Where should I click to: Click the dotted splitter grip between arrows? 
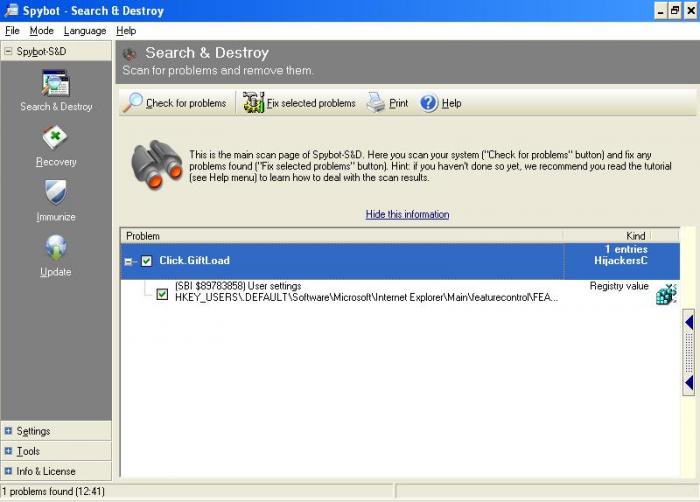coord(689,352)
